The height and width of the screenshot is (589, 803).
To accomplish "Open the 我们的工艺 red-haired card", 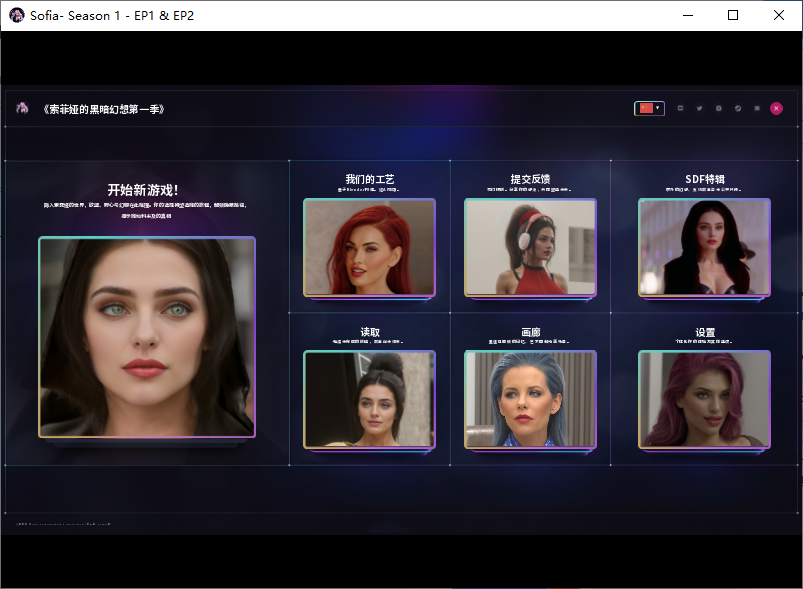I will 369,247.
